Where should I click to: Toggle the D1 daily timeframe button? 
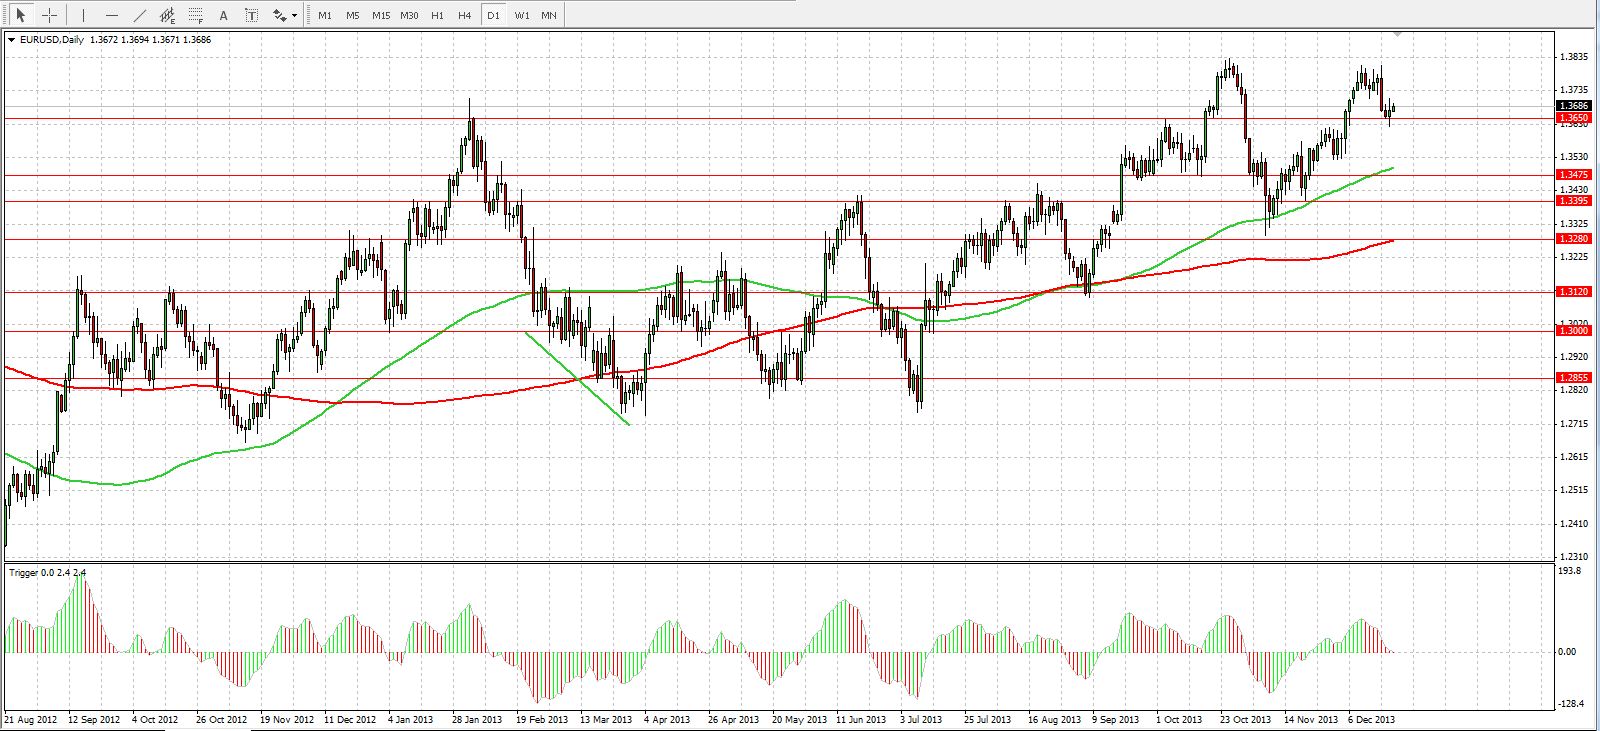(493, 15)
